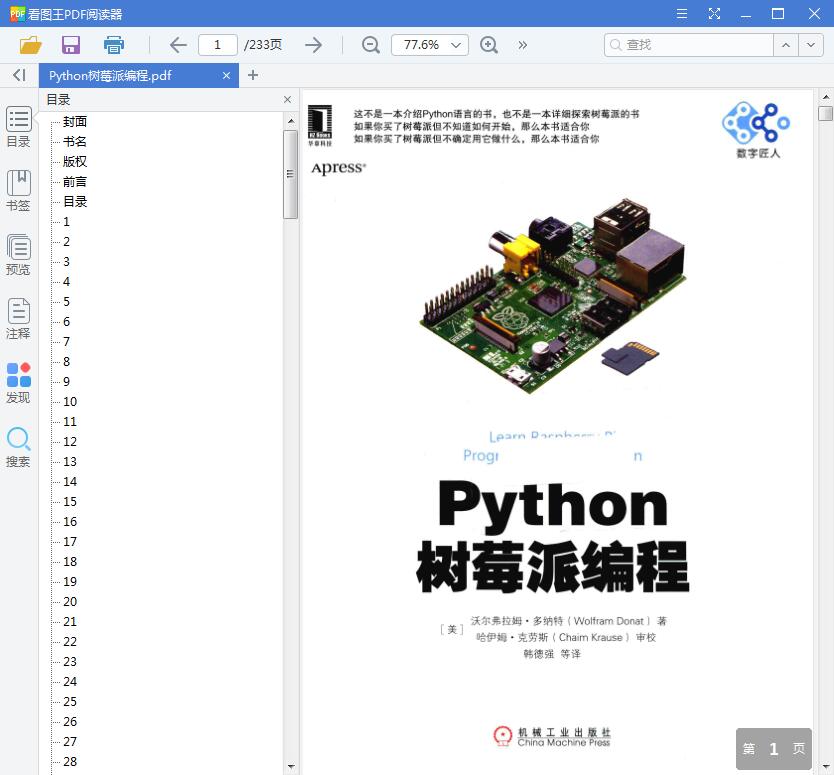Viewport: 834px width, 775px height.
Task: Save the document with the floppy disk icon
Action: pos(69,45)
